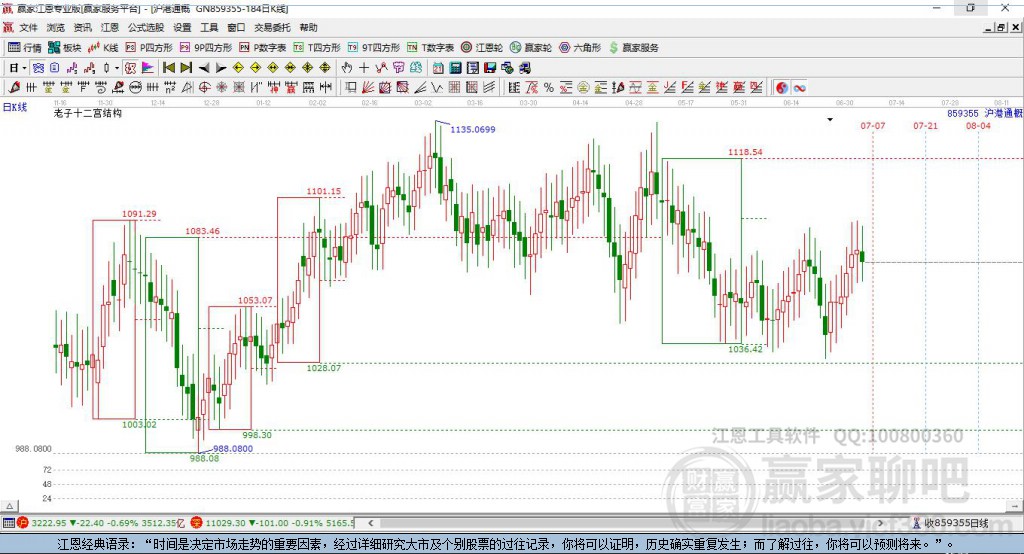
Task: Launch the 赢家轮 wheel tool
Action: tap(531, 48)
